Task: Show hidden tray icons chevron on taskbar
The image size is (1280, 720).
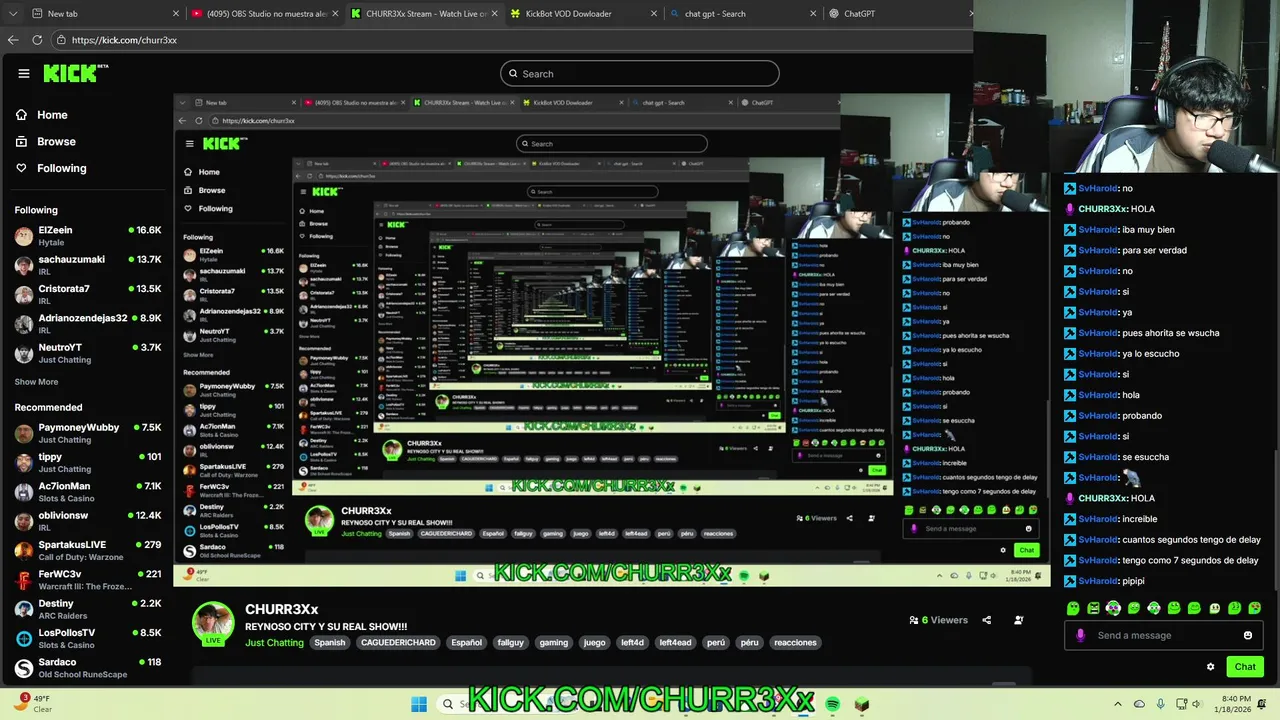Action: click(1118, 704)
